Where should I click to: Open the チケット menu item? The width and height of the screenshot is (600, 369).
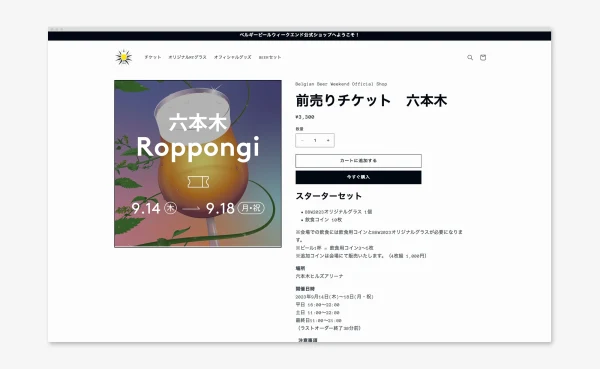pos(153,57)
